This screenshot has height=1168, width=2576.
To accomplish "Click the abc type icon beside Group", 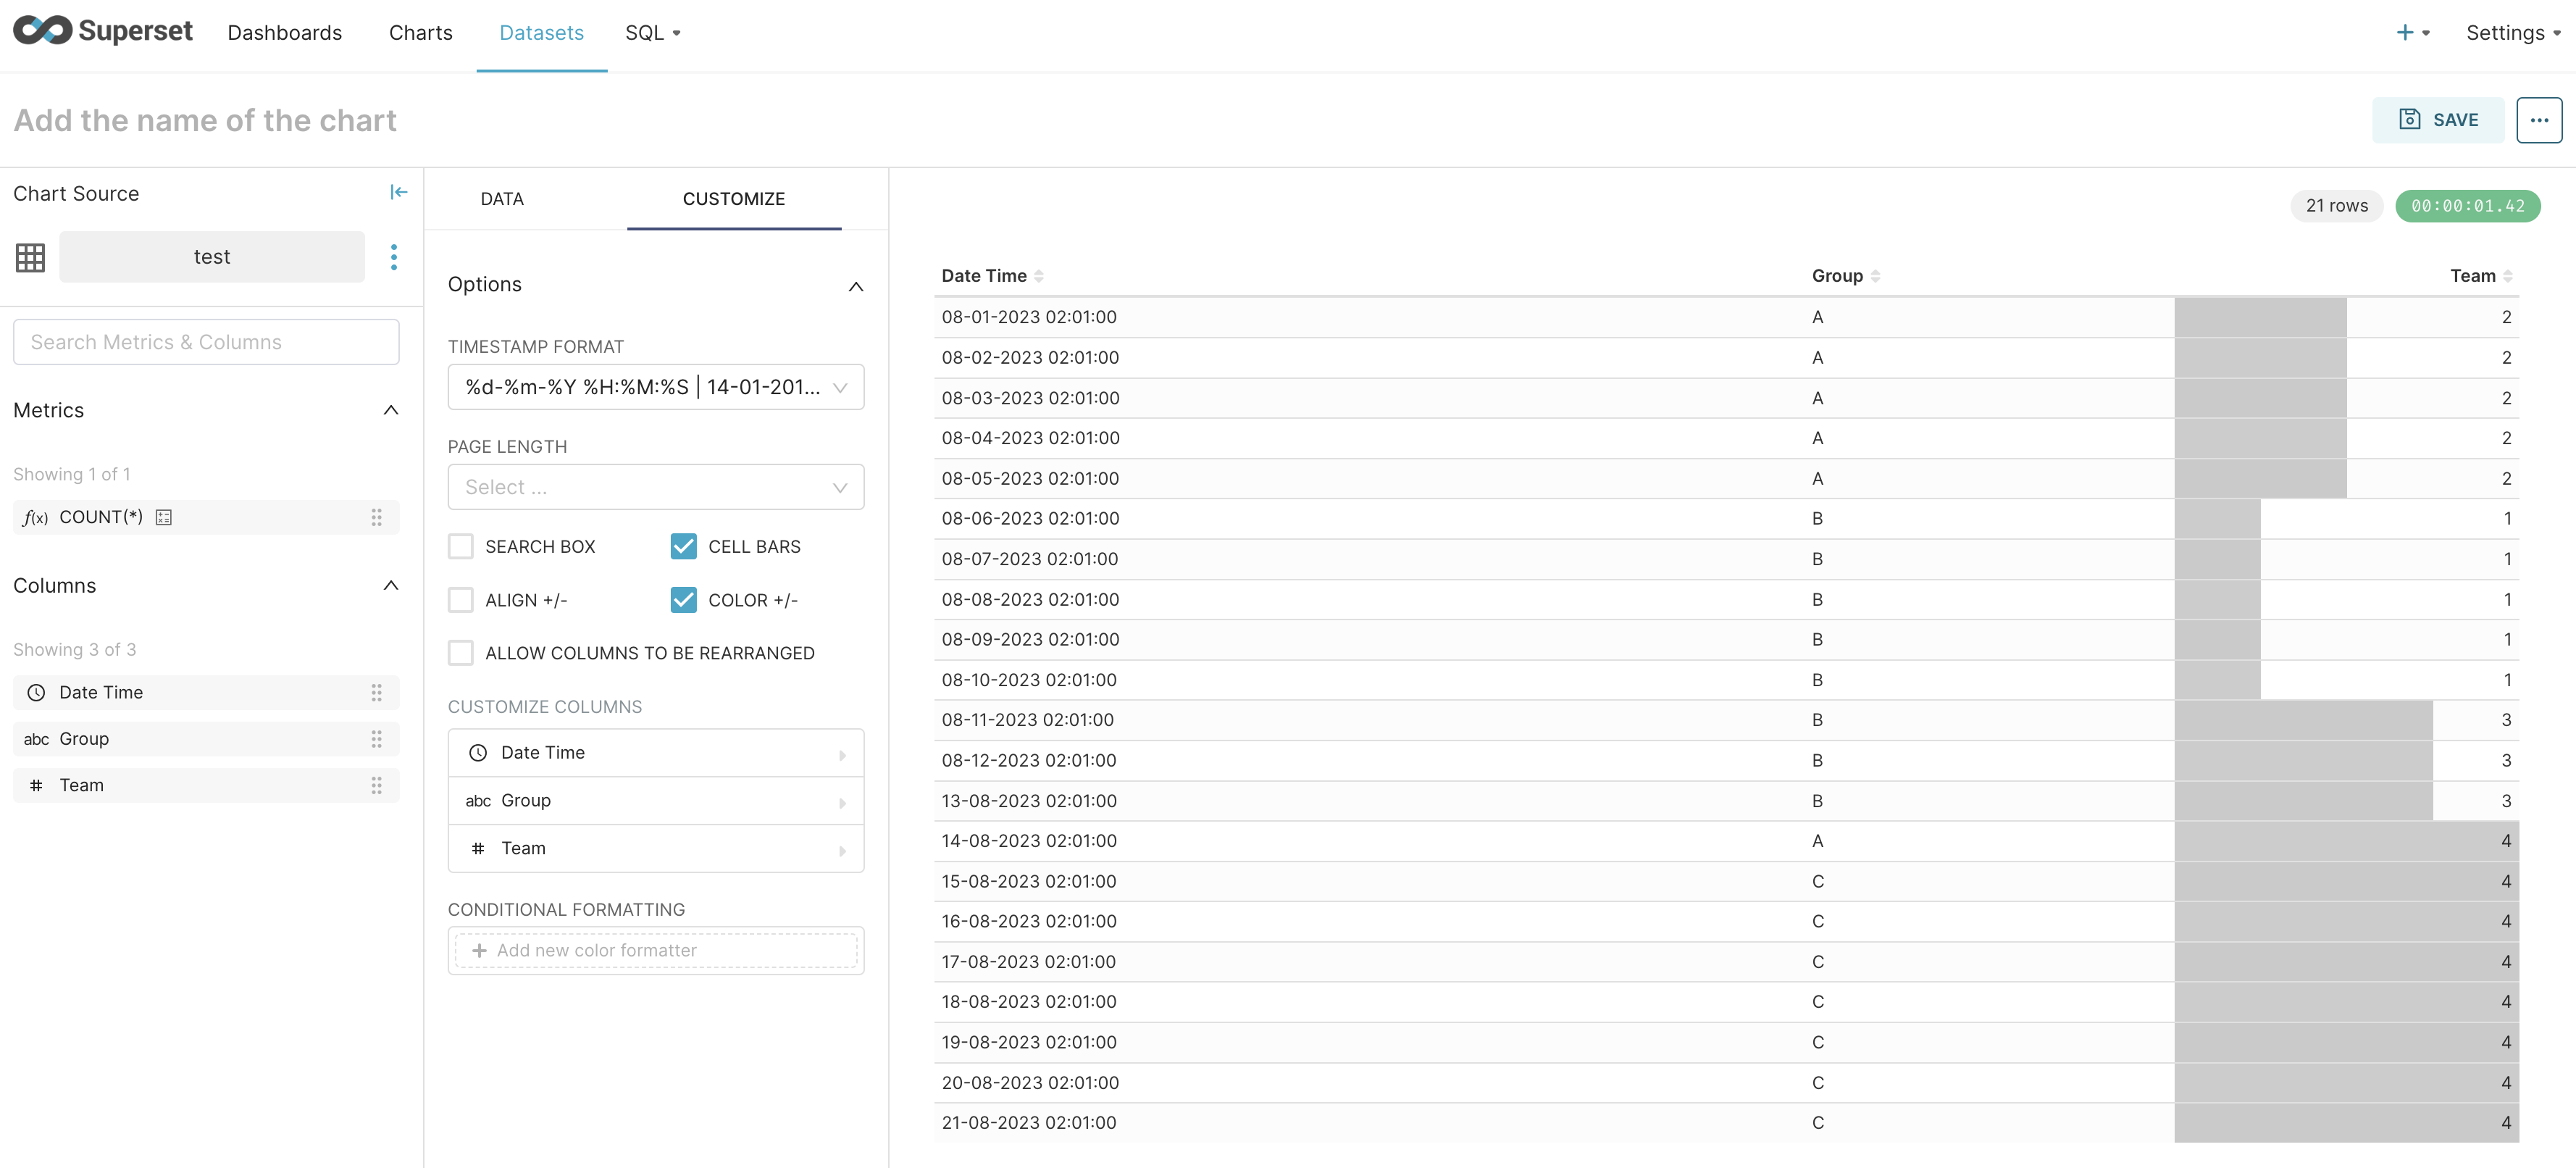I will pos(36,739).
